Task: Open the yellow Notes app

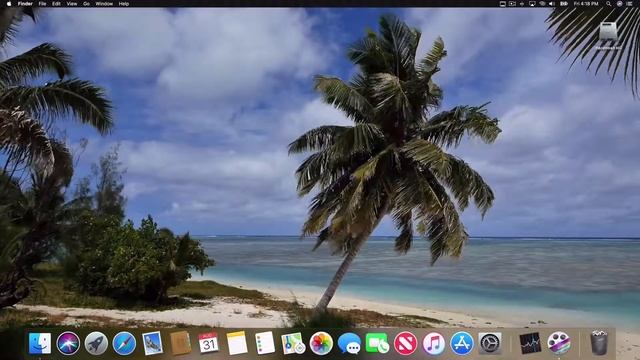Action: point(237,343)
